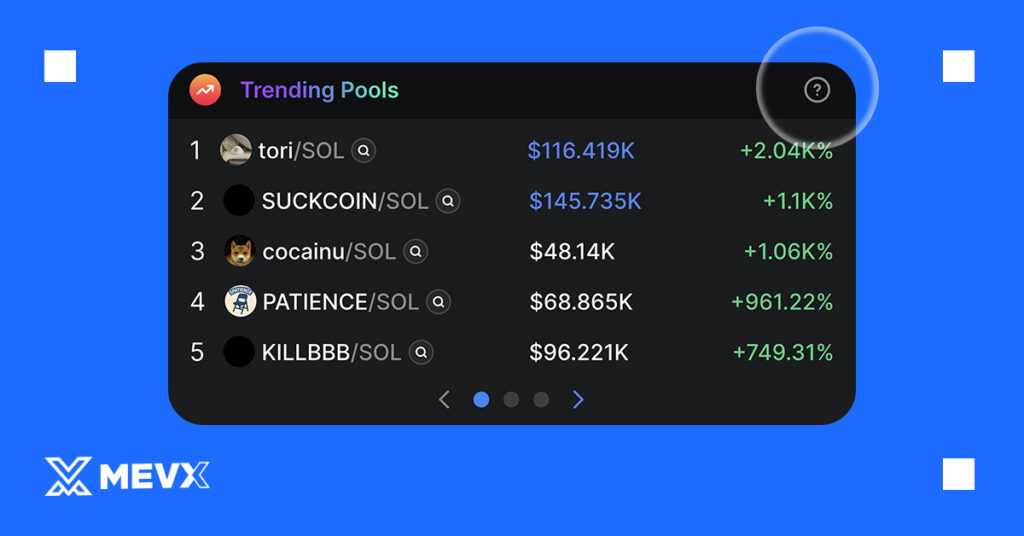Go to previous page with left chevron
Image resolution: width=1024 pixels, height=536 pixels.
444,400
